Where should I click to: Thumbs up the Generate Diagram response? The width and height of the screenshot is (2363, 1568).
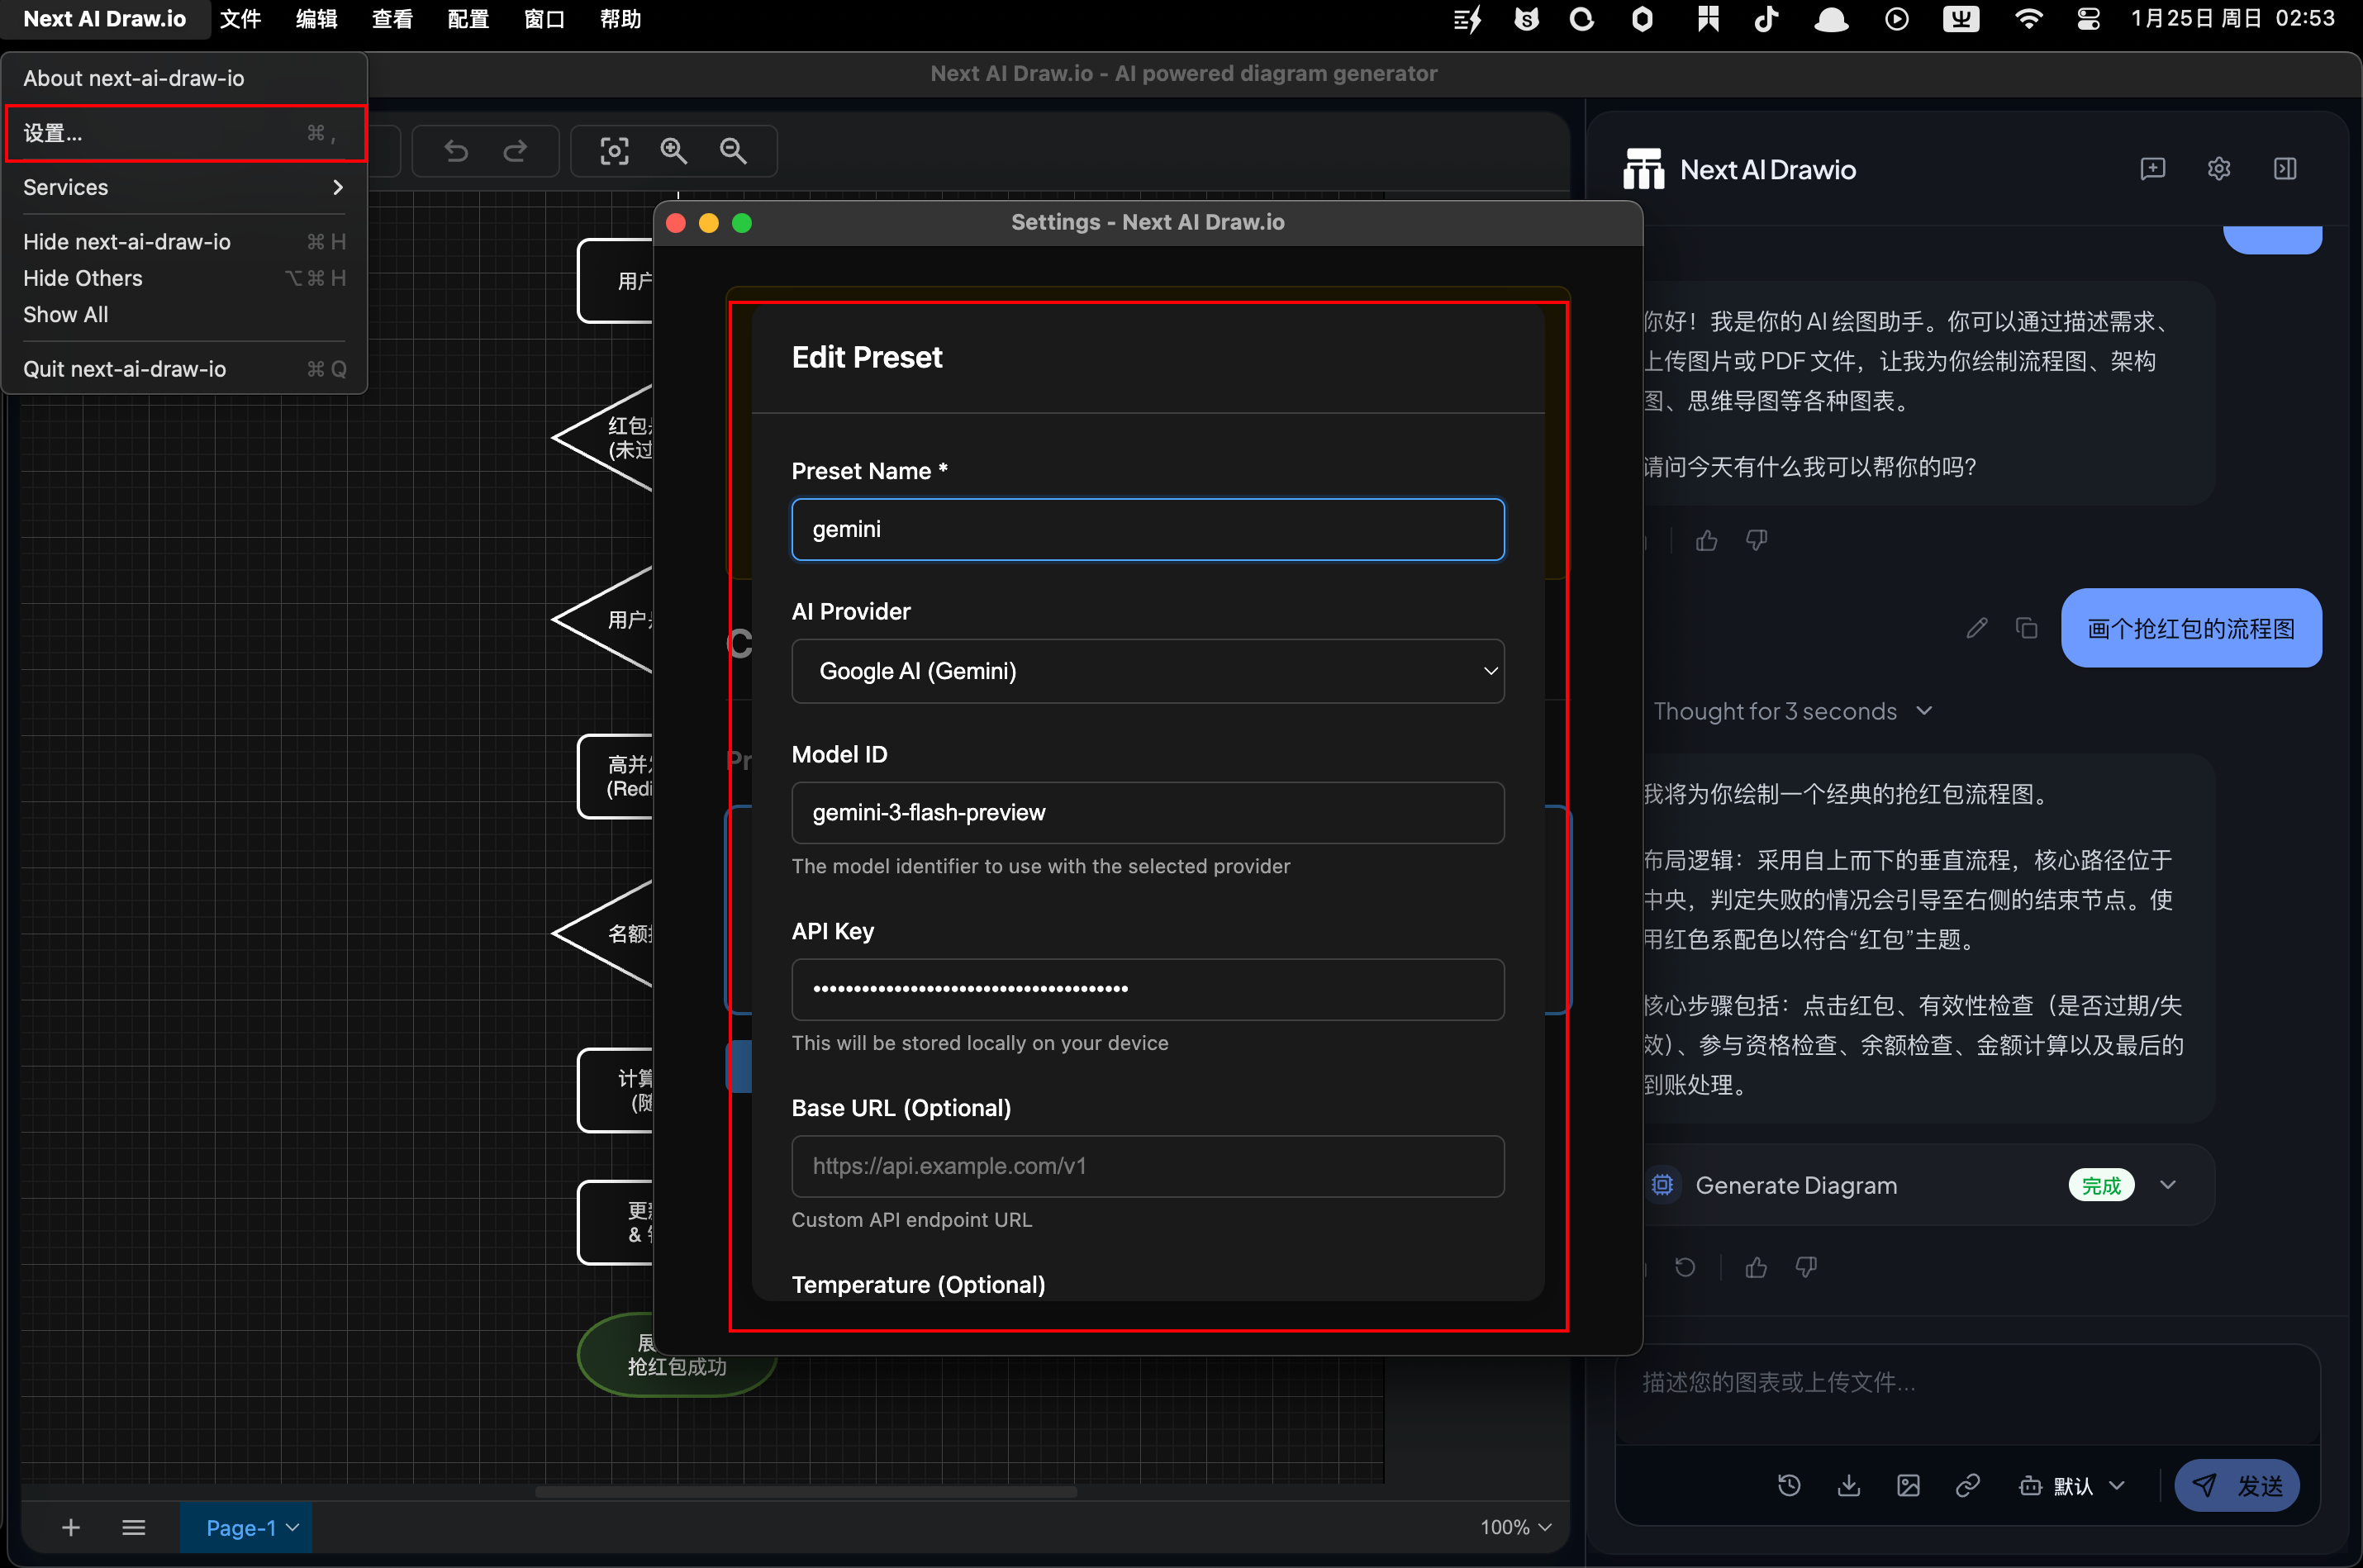[x=1756, y=1267]
